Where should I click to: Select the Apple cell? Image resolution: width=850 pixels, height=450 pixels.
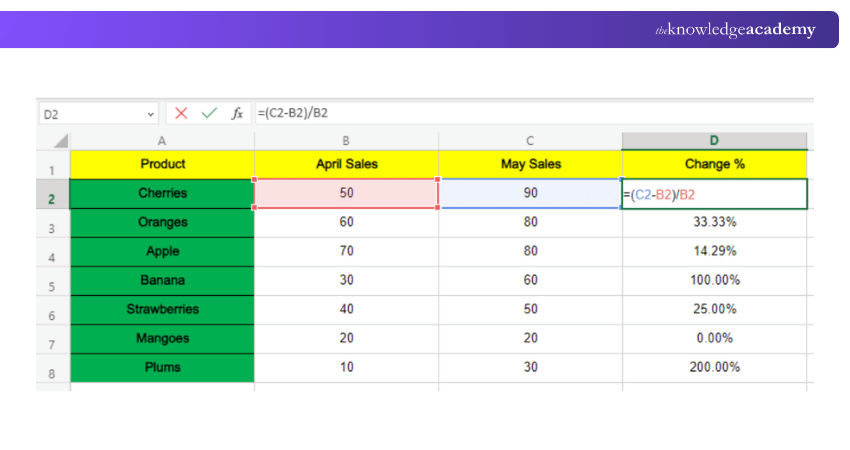coord(162,252)
